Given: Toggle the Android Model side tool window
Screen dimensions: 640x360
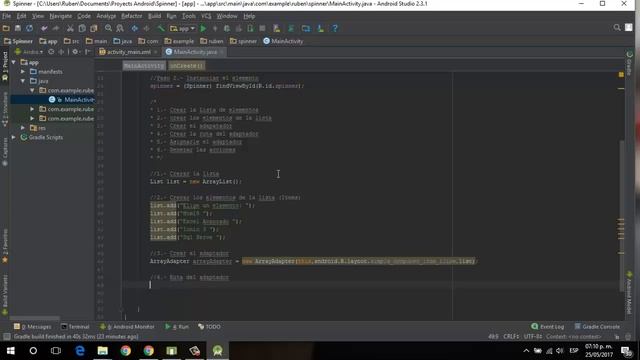Looking at the screenshot, I should pos(629,293).
